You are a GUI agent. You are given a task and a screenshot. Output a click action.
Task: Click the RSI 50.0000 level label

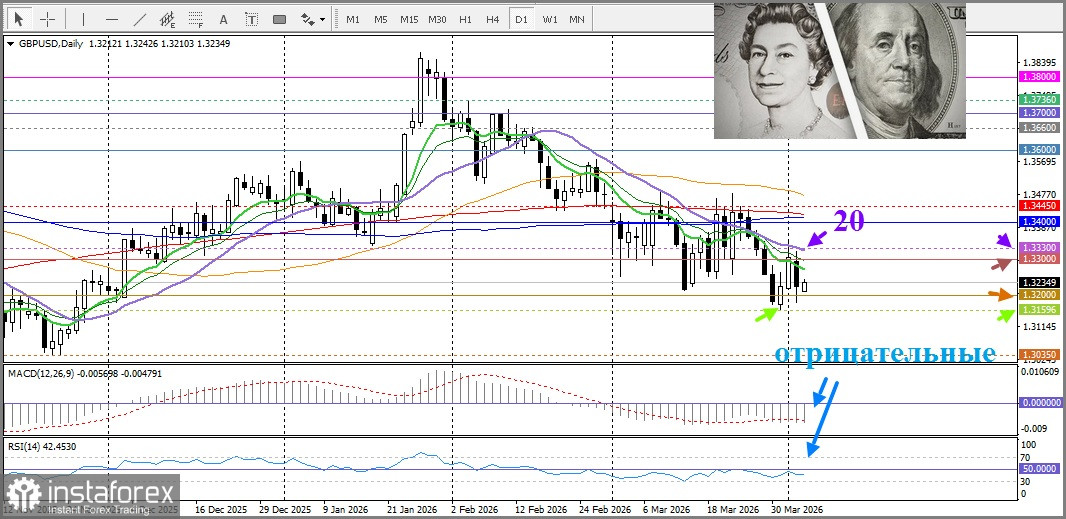[1039, 469]
